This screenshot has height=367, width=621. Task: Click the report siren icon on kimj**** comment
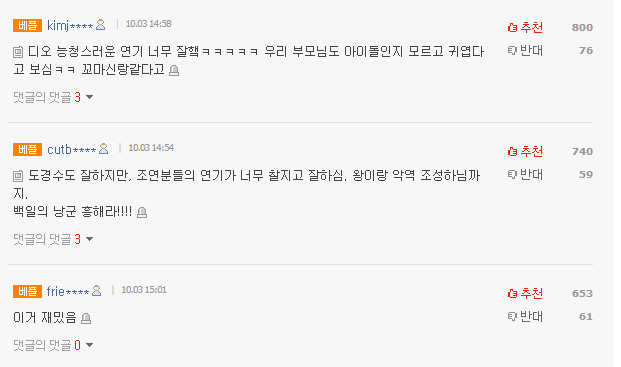coord(174,70)
